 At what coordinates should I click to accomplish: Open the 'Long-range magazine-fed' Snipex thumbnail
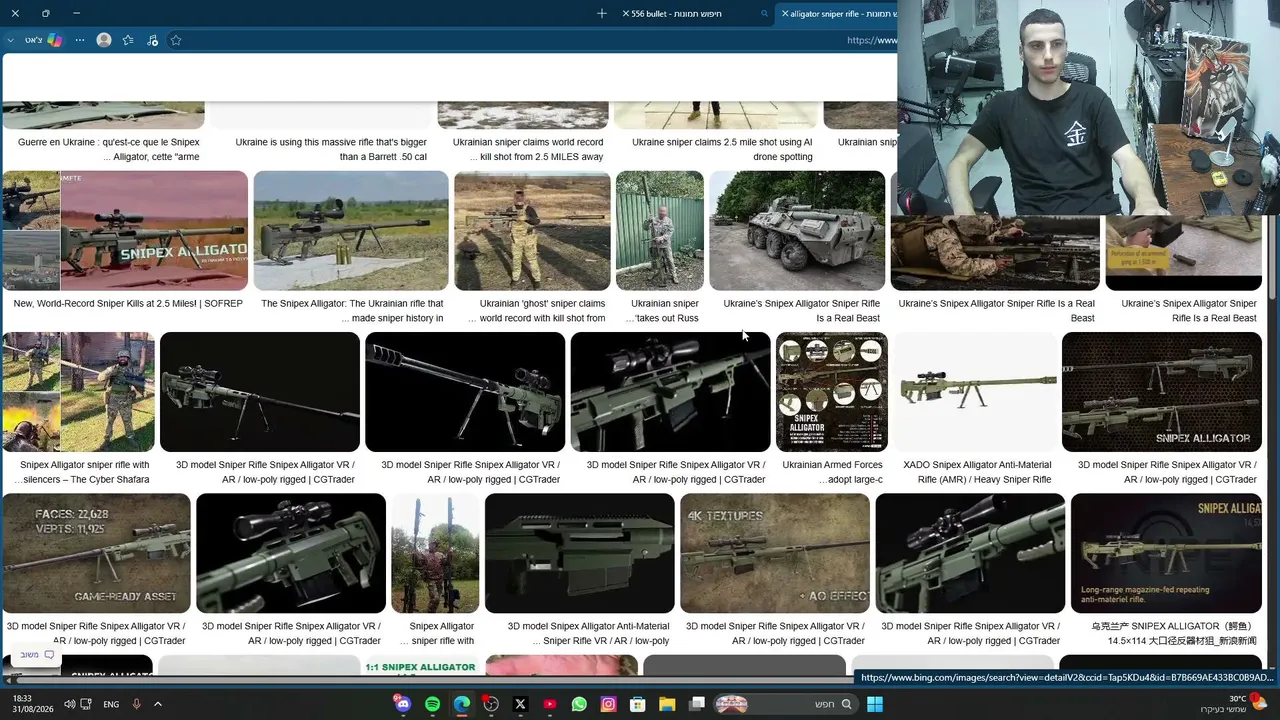(x=1166, y=553)
